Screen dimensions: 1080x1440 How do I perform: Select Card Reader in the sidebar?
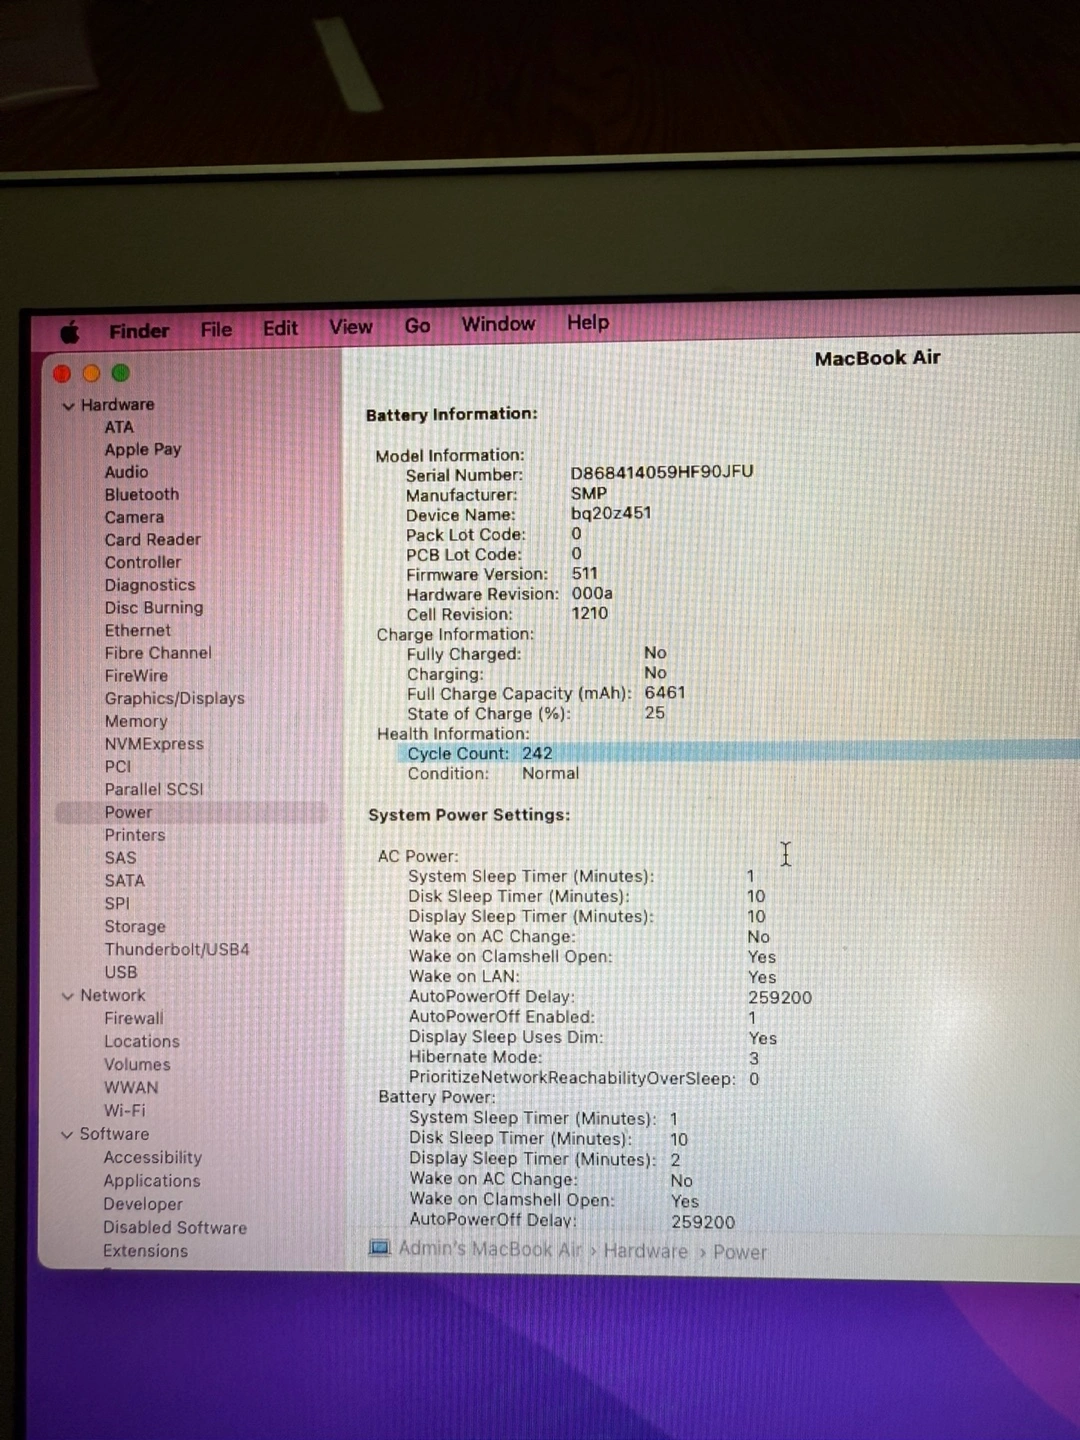[x=153, y=540]
